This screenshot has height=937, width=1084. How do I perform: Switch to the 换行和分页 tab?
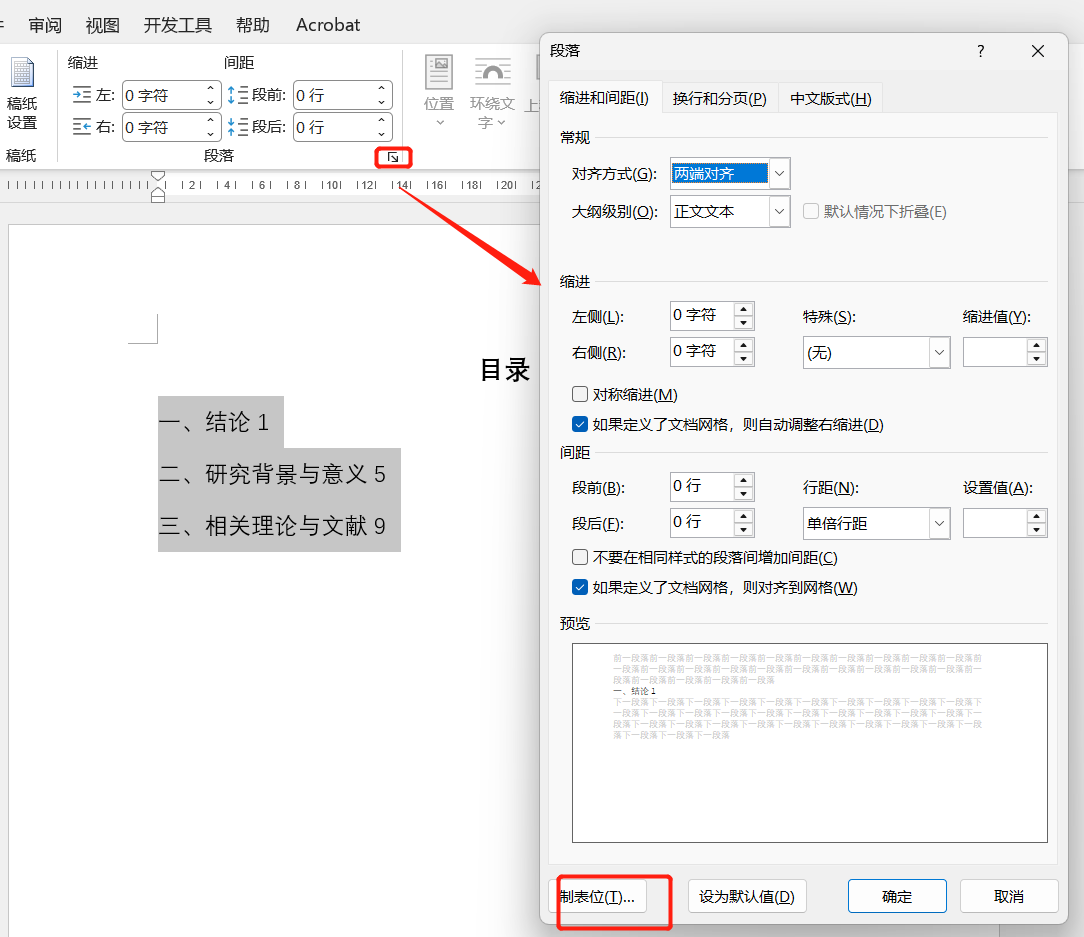tap(720, 99)
